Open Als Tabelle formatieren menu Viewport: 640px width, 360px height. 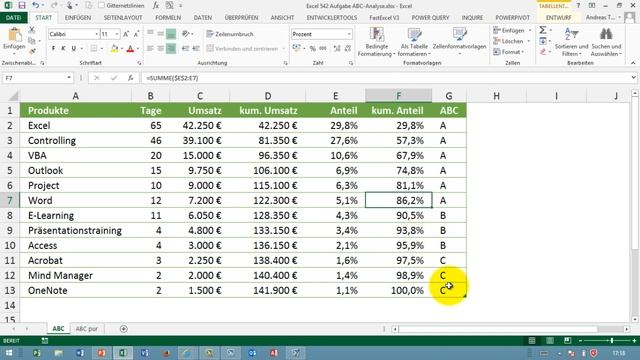[x=414, y=42]
